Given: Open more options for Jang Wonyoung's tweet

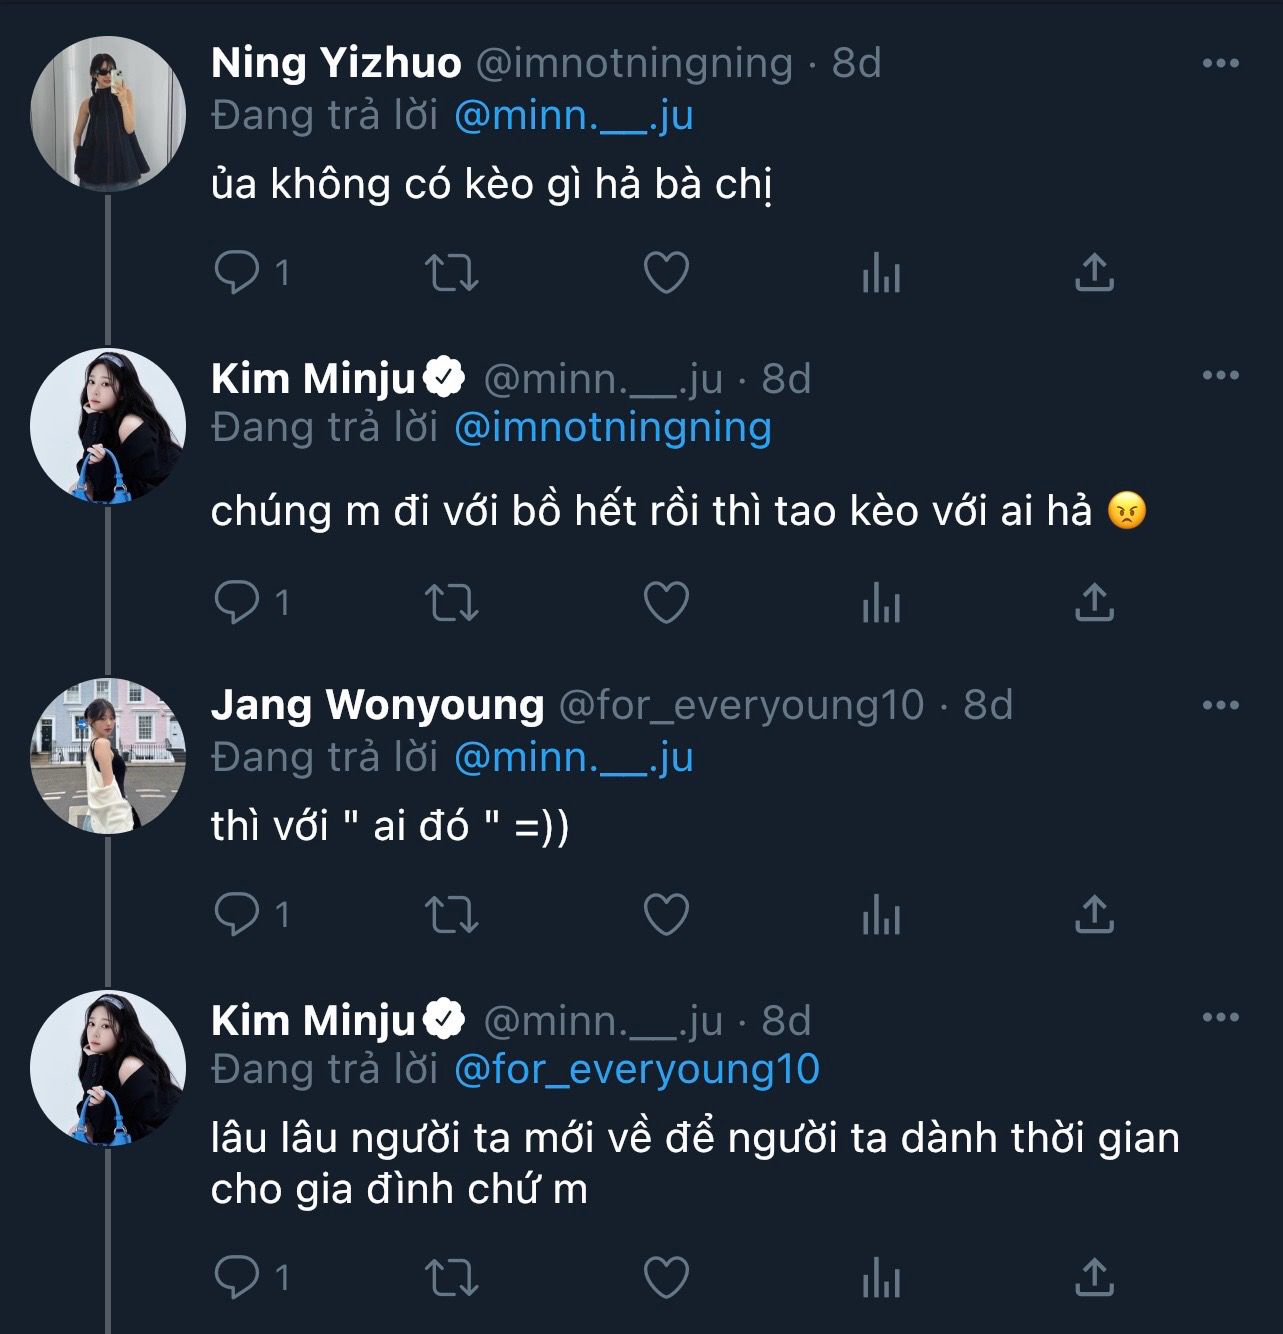Looking at the screenshot, I should pyautogui.click(x=1220, y=706).
